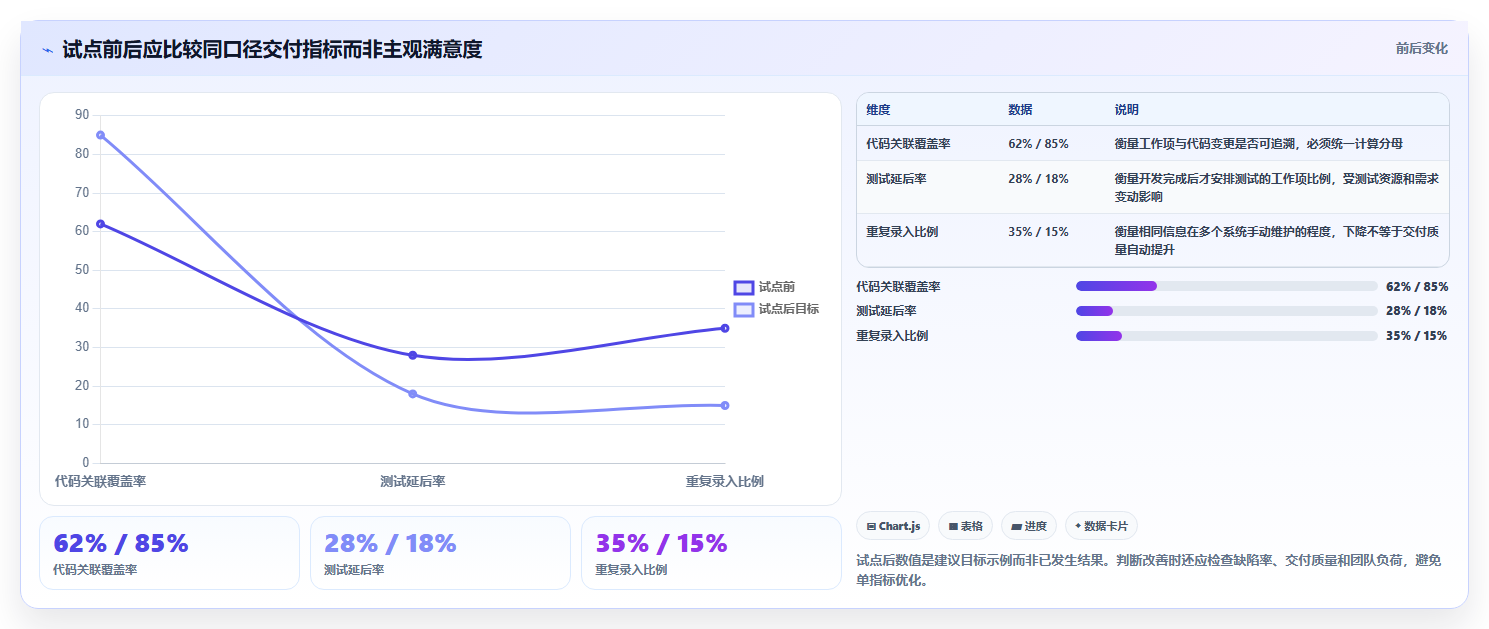Click the 50 tick on the y-axis

82,270
